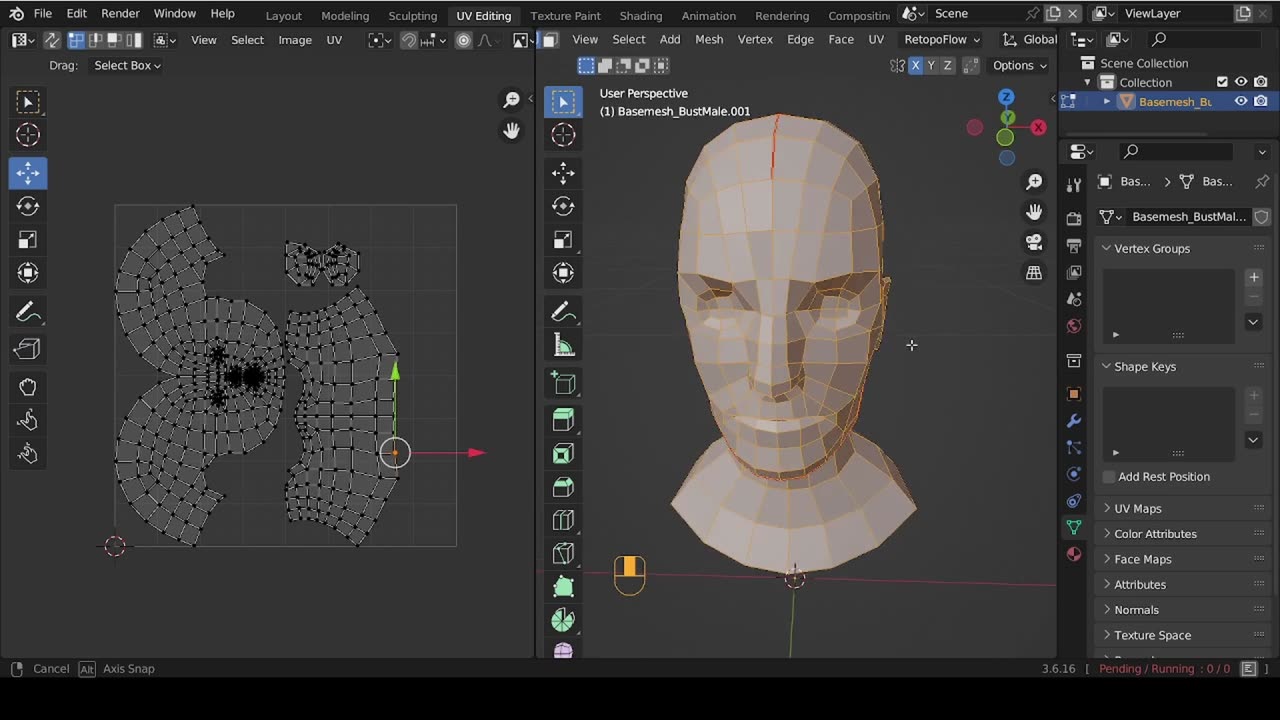Open the Mesh menu in 3D viewport
This screenshot has height=720, width=1280.
click(x=709, y=39)
